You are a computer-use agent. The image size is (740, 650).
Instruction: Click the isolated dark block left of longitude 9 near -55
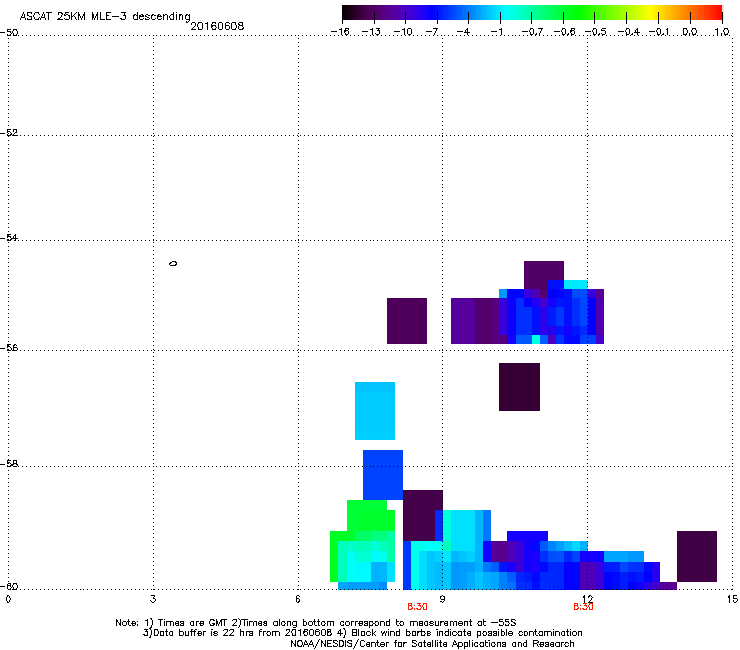click(x=407, y=321)
